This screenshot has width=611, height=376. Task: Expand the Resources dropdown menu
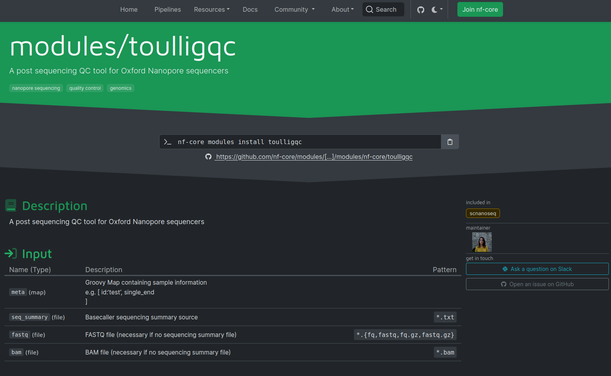212,10
